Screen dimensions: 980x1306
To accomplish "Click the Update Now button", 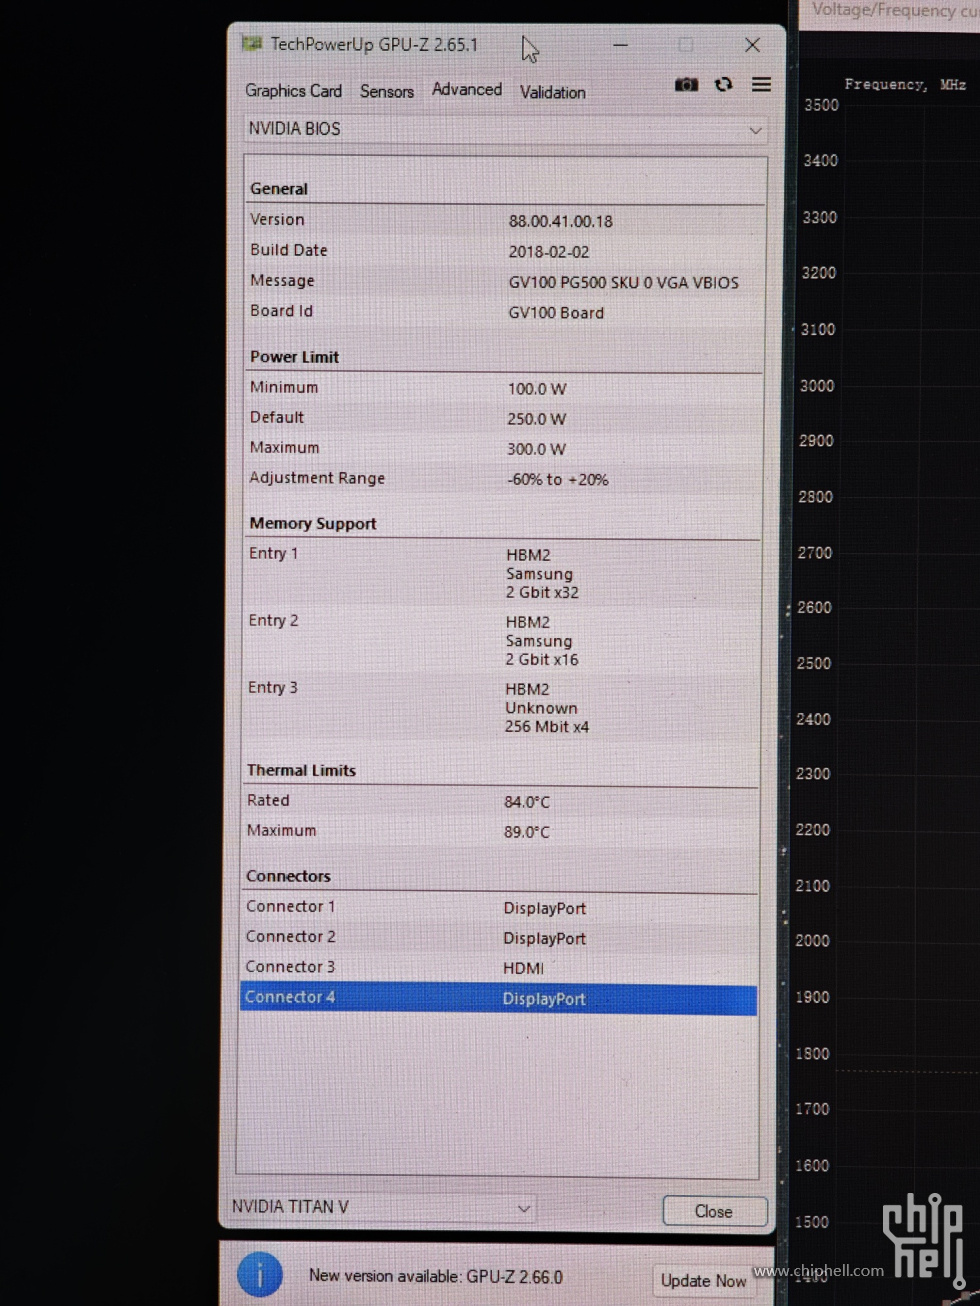I will 703,1280.
